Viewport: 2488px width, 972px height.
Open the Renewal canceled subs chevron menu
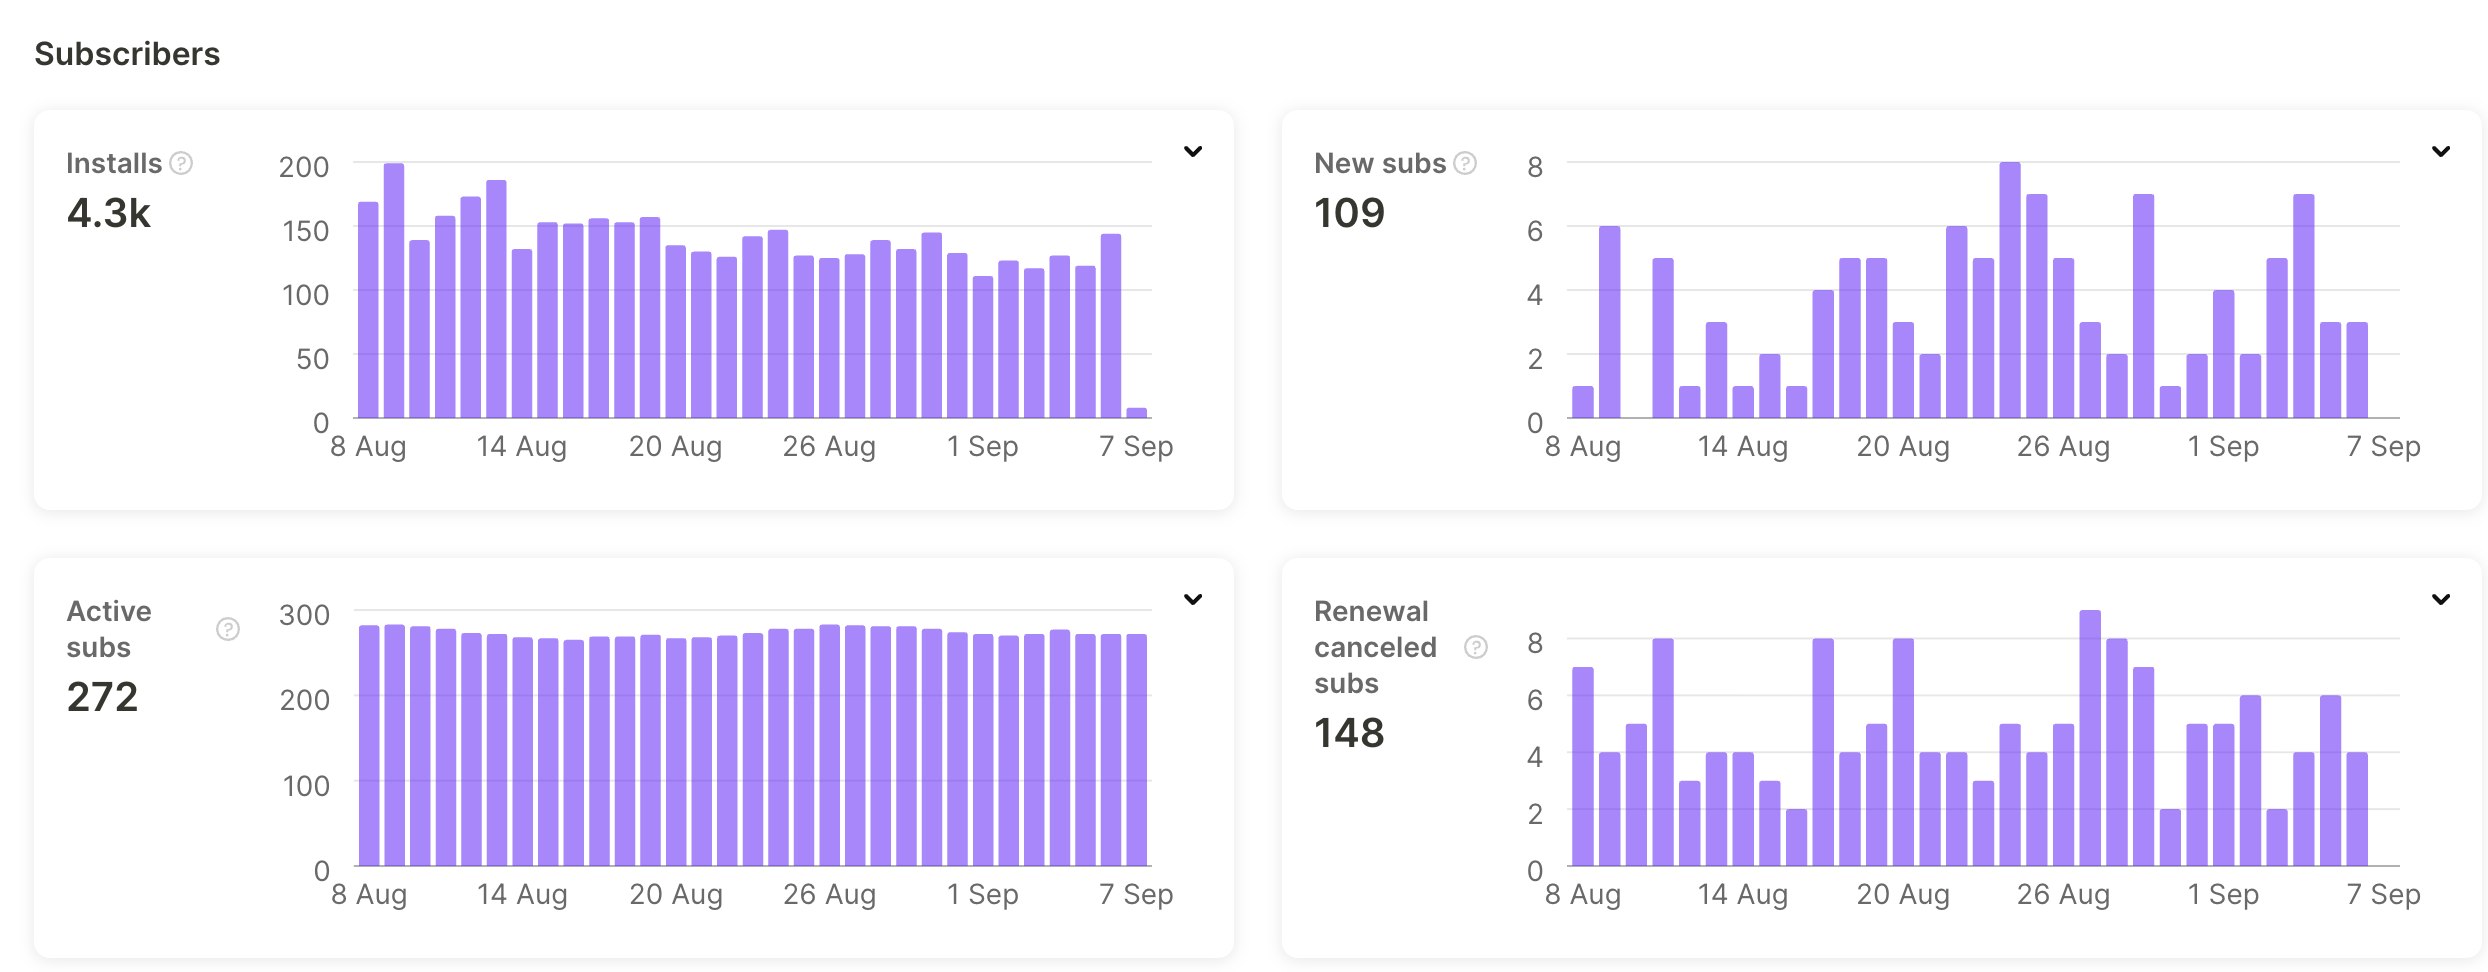coord(2441,600)
